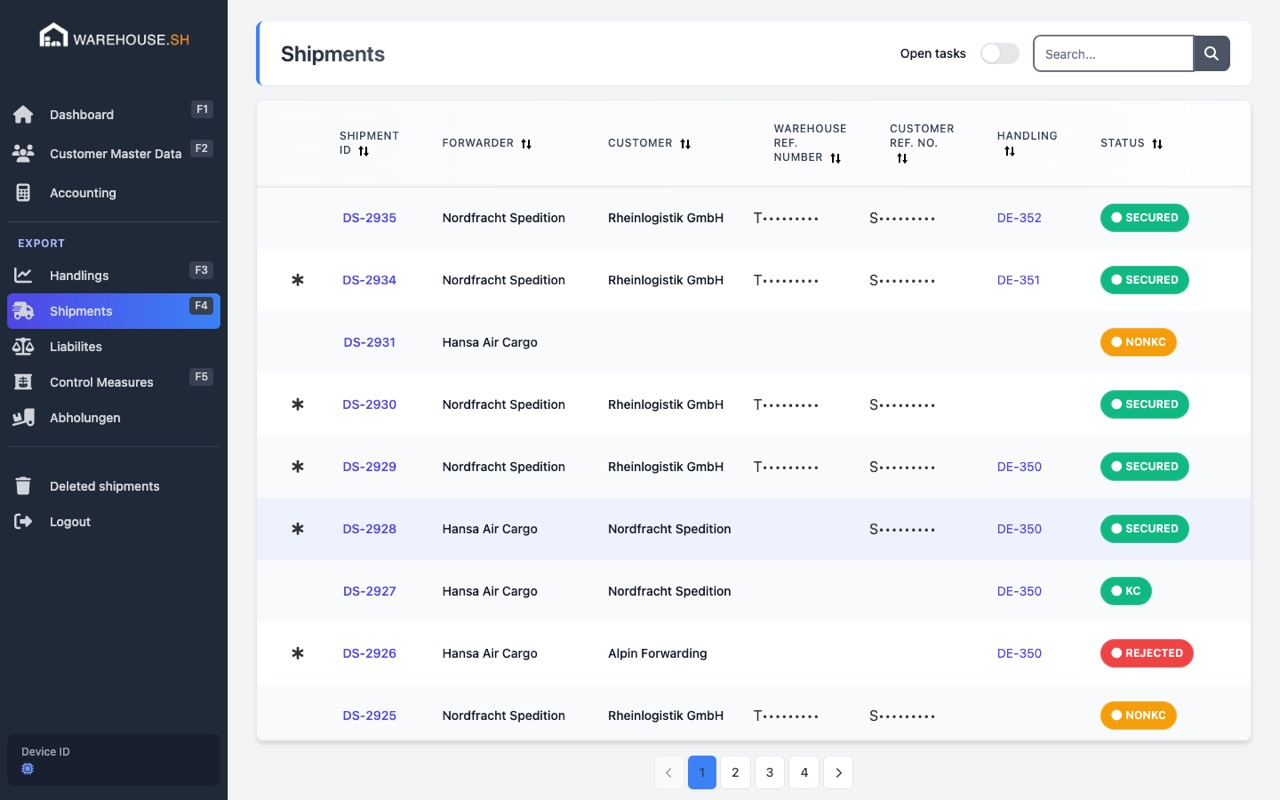Image resolution: width=1280 pixels, height=800 pixels.
Task: Click the KC status badge on DS-2927
Action: [x=1126, y=591]
